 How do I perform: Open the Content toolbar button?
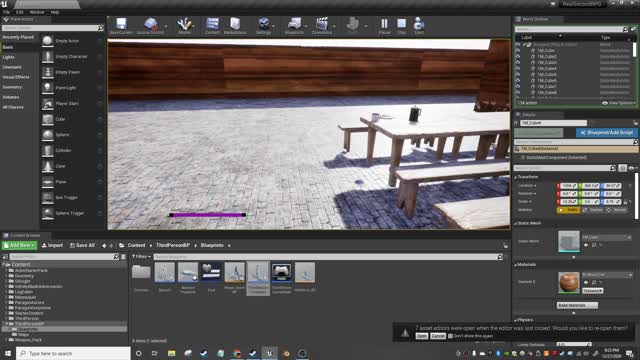pyautogui.click(x=212, y=25)
